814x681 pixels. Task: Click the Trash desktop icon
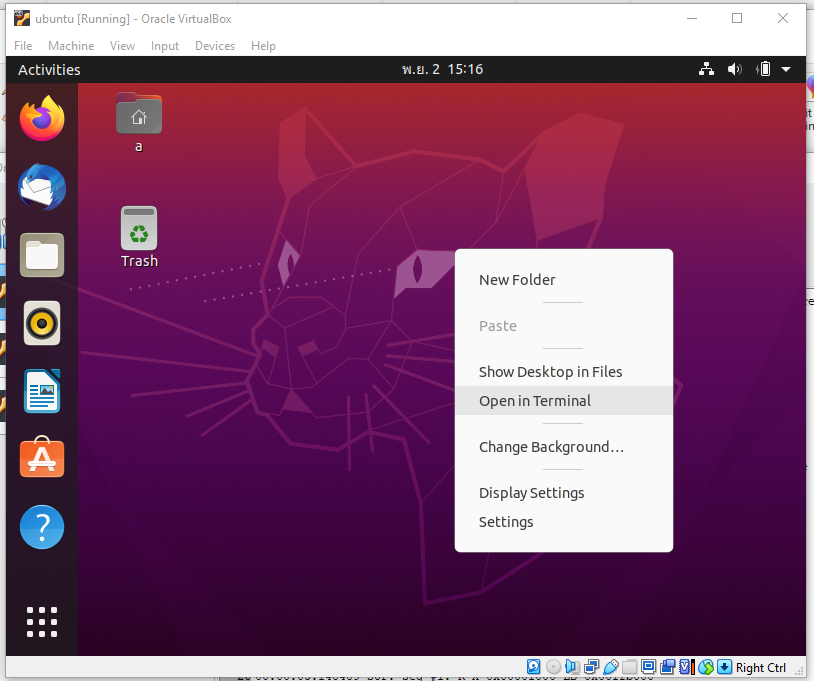click(x=139, y=229)
